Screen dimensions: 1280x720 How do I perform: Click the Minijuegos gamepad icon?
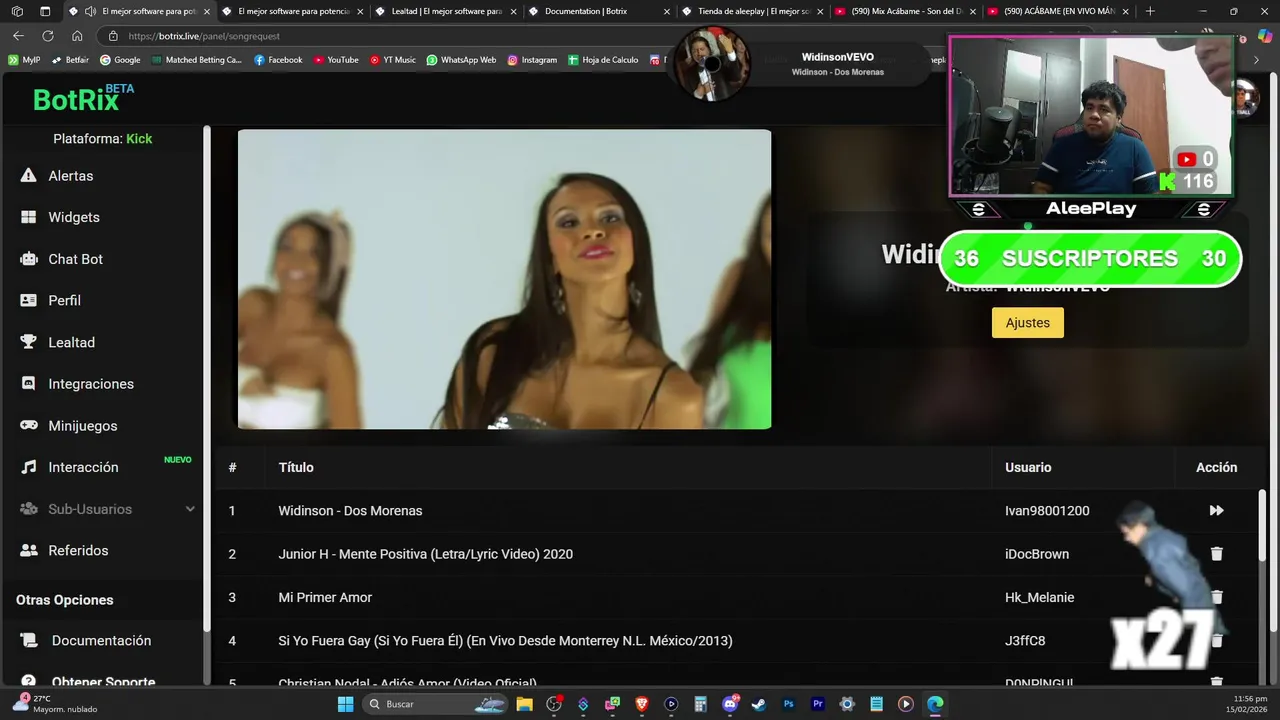click(x=29, y=425)
